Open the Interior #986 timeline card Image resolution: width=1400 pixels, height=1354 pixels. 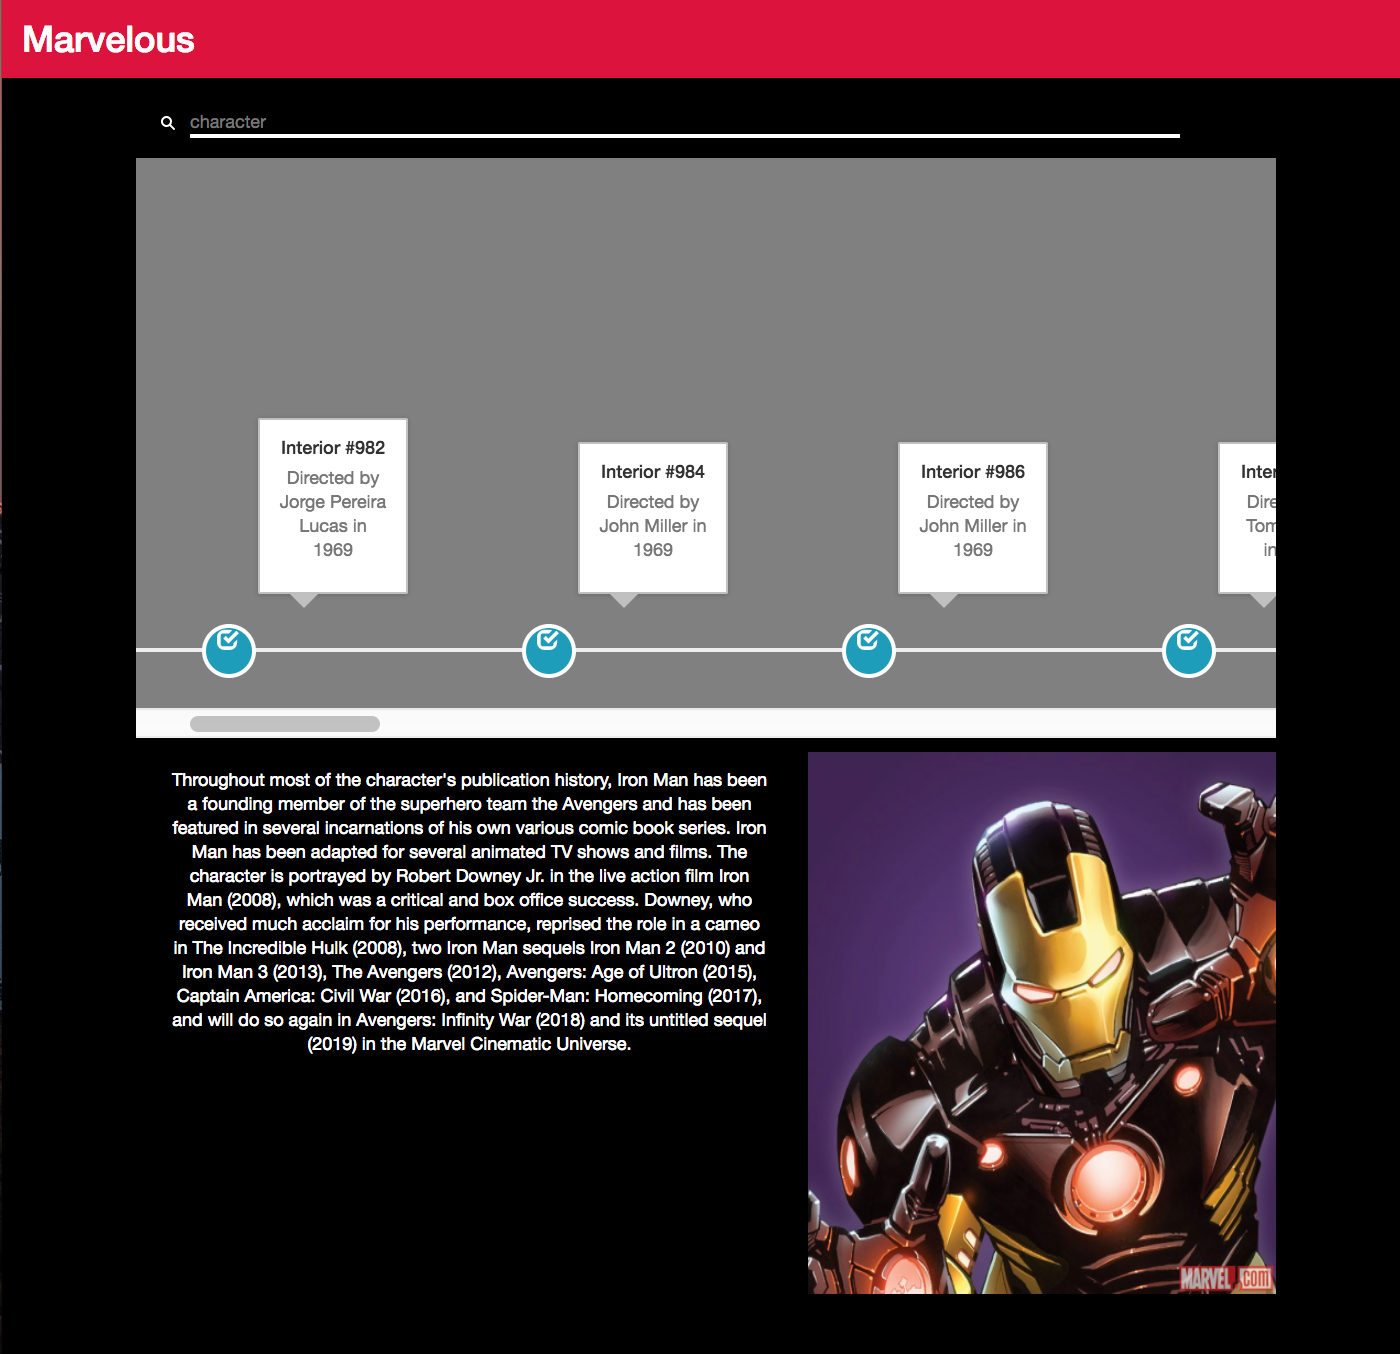point(973,518)
